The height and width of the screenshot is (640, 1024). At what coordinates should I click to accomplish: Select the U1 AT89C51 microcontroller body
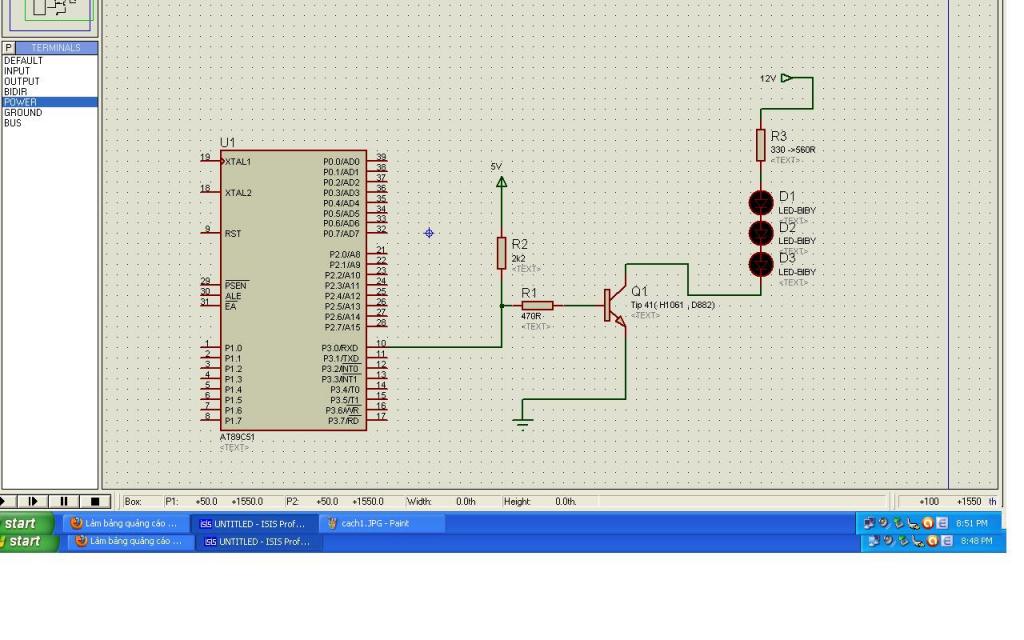[293, 291]
